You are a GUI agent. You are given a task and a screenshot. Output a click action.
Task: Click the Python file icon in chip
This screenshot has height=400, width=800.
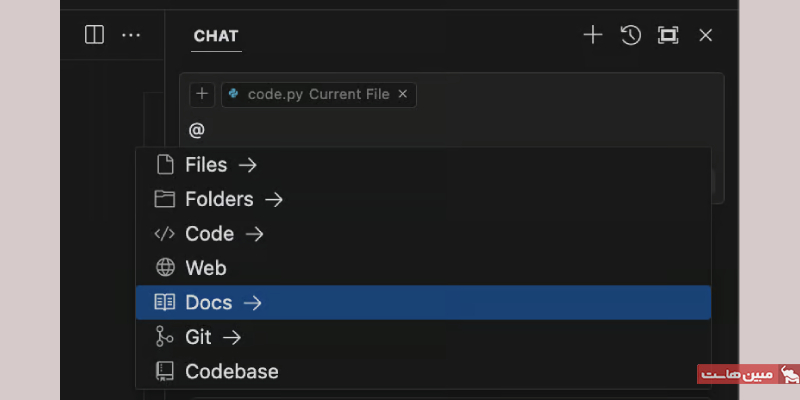click(234, 94)
